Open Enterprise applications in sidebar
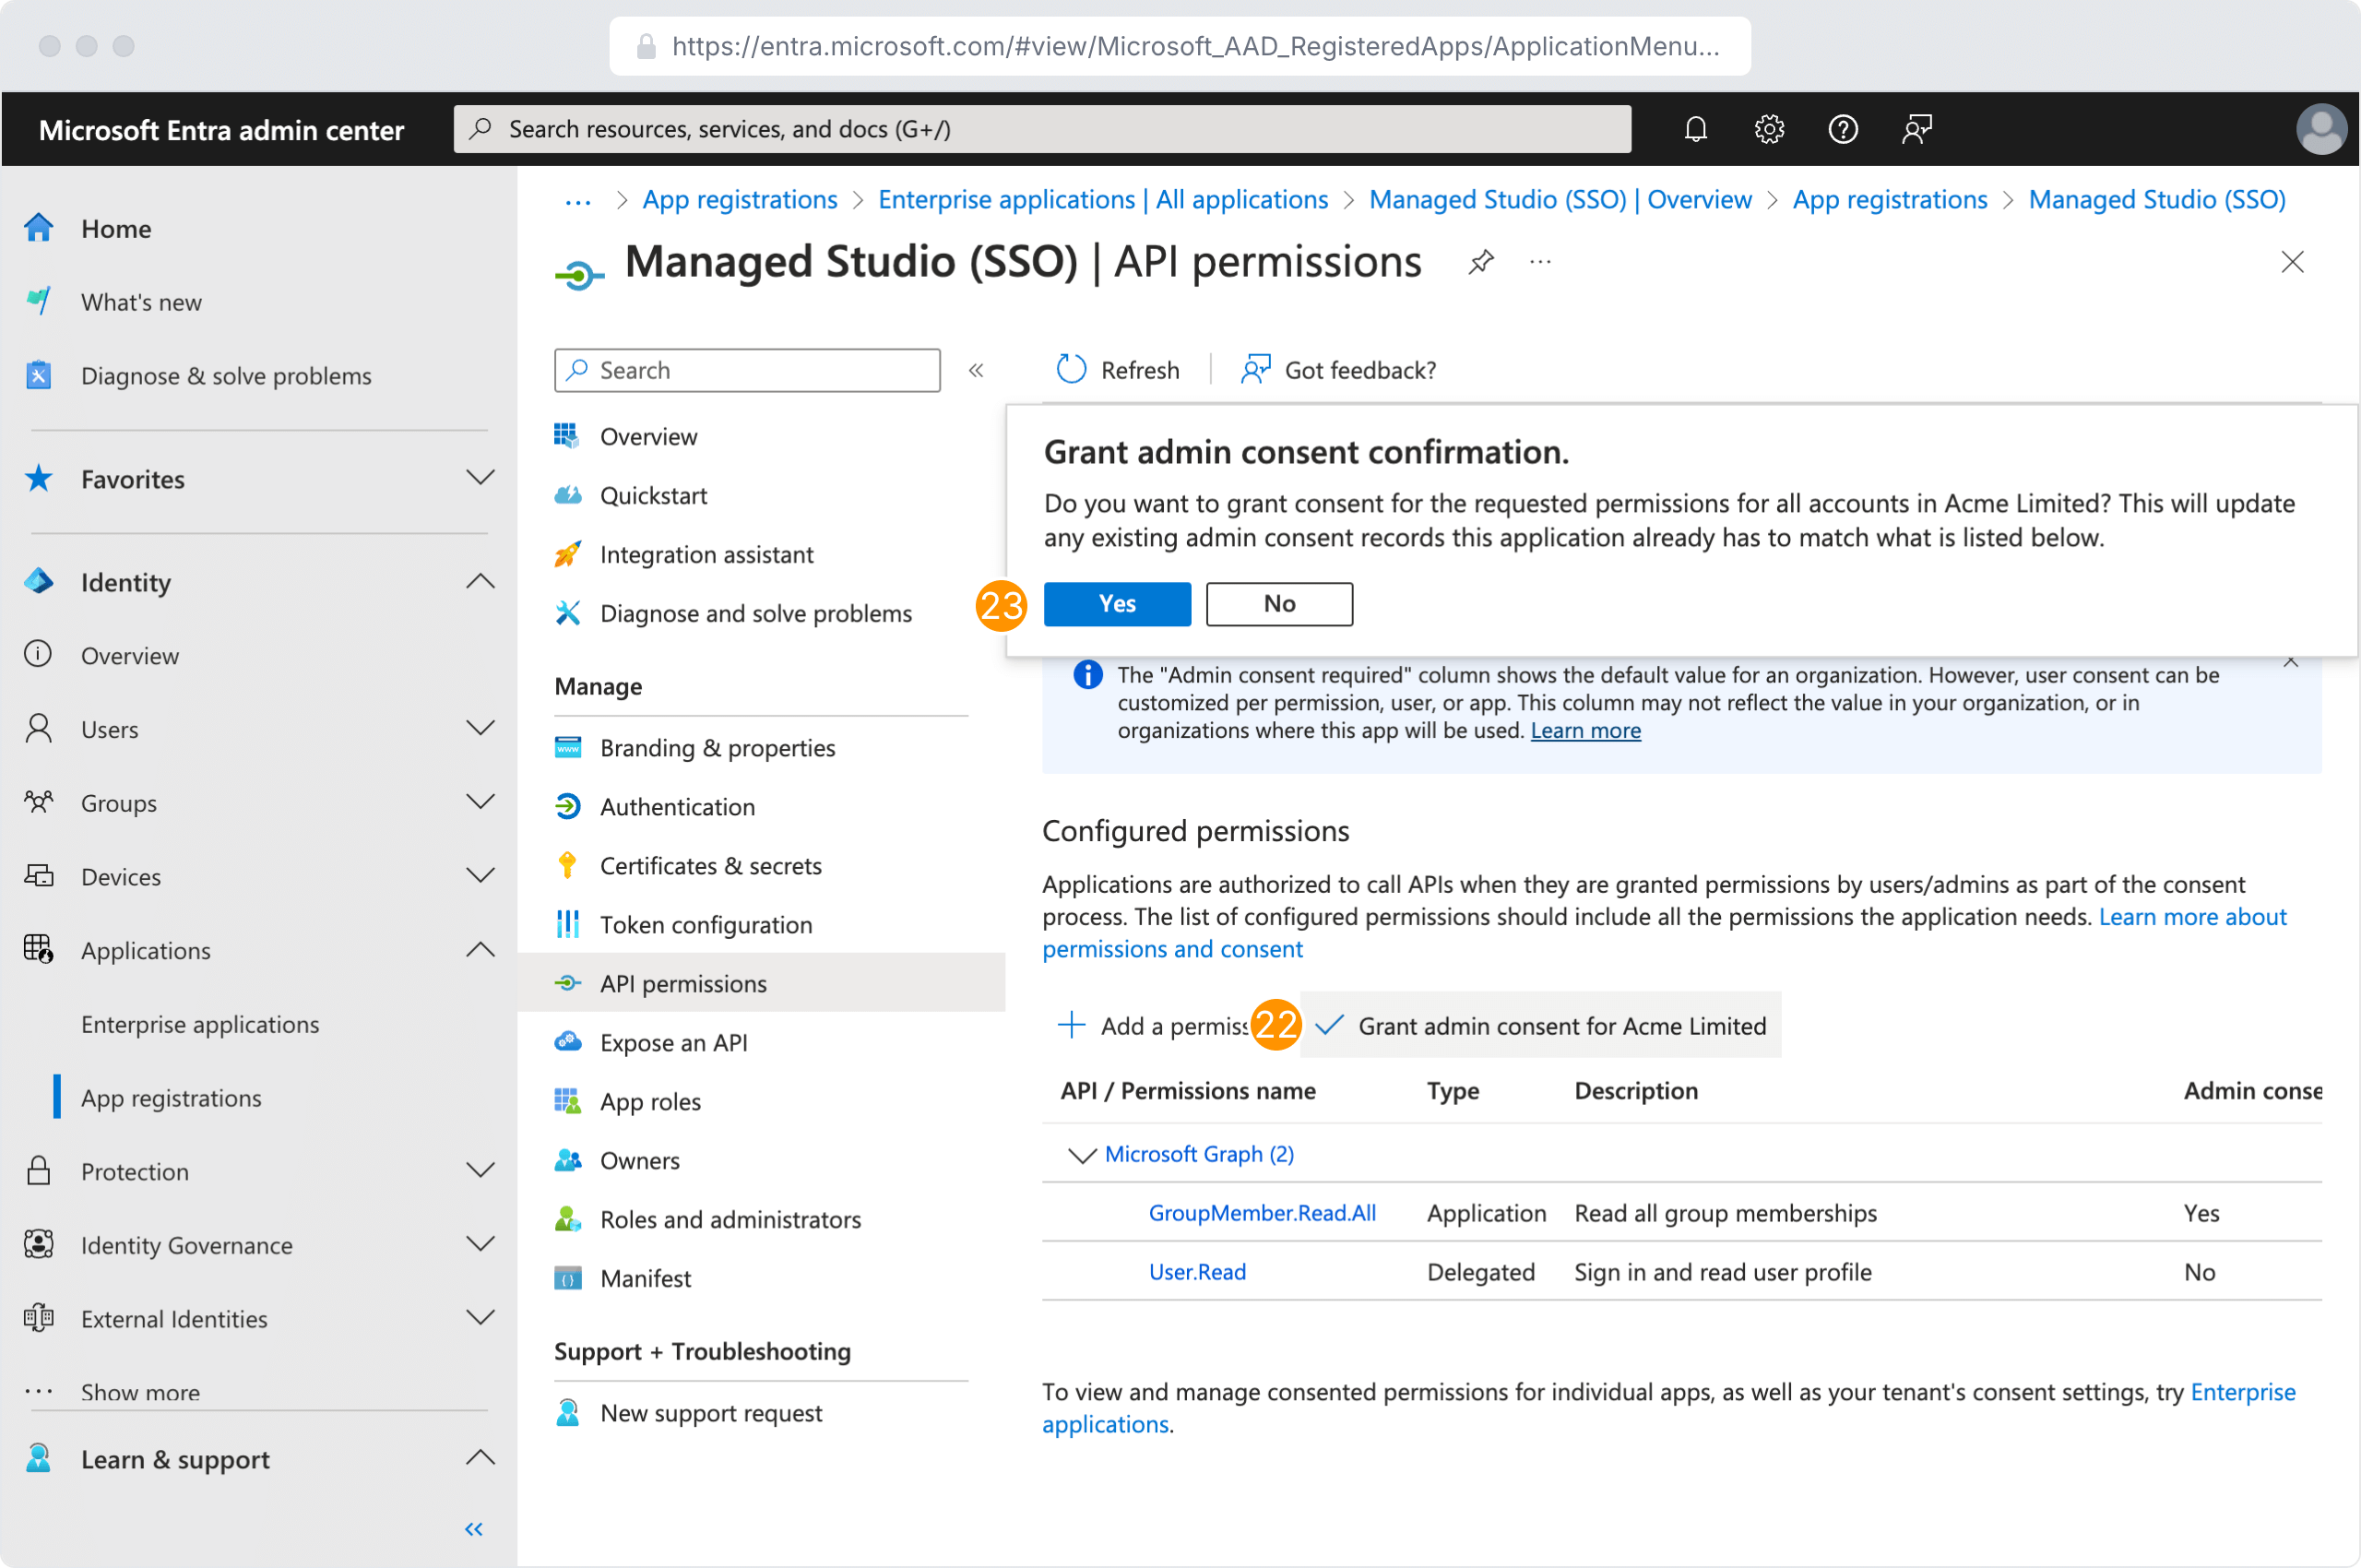Screen dimensions: 2361x1568 [200, 1024]
